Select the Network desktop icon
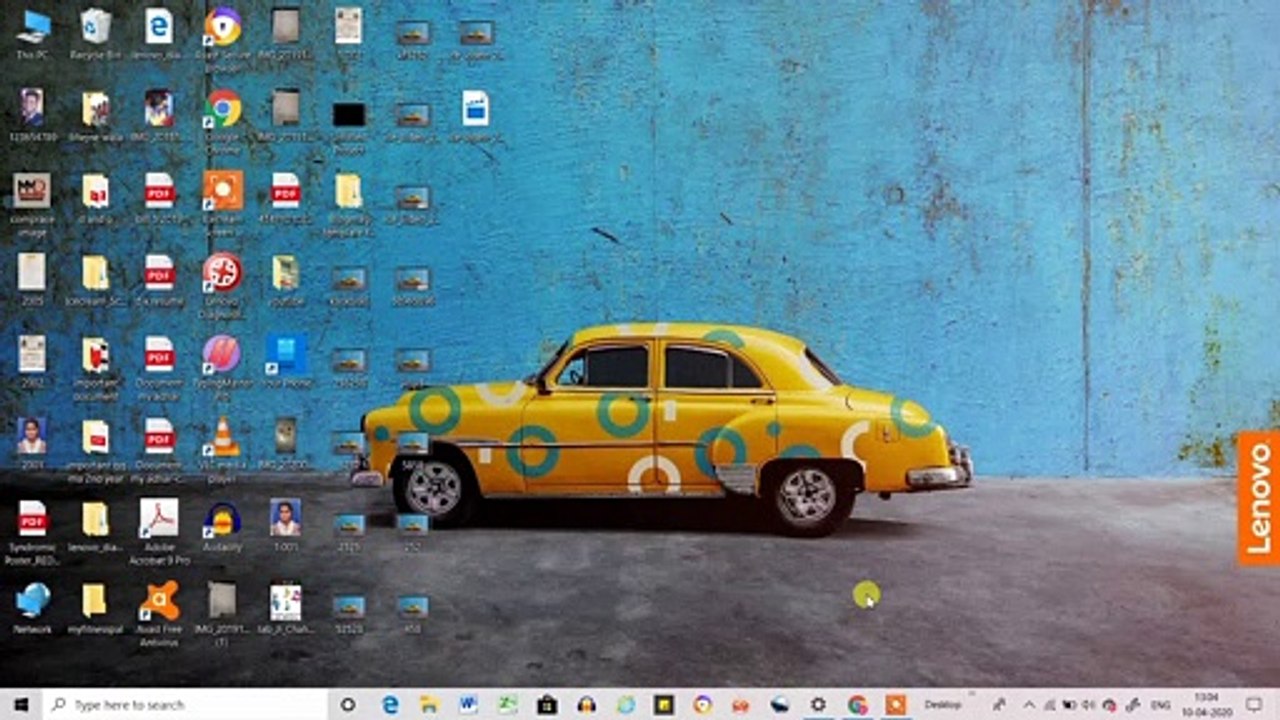This screenshot has width=1280, height=720. point(32,608)
